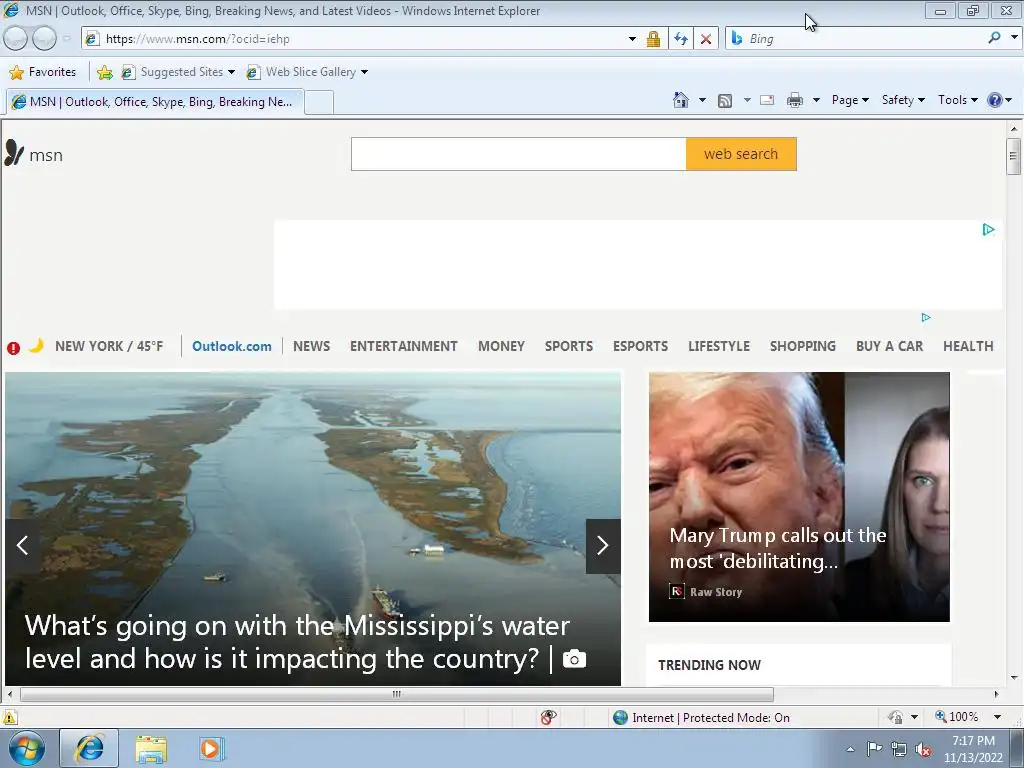
Task: Click the security lock icon in address bar
Action: (653, 39)
